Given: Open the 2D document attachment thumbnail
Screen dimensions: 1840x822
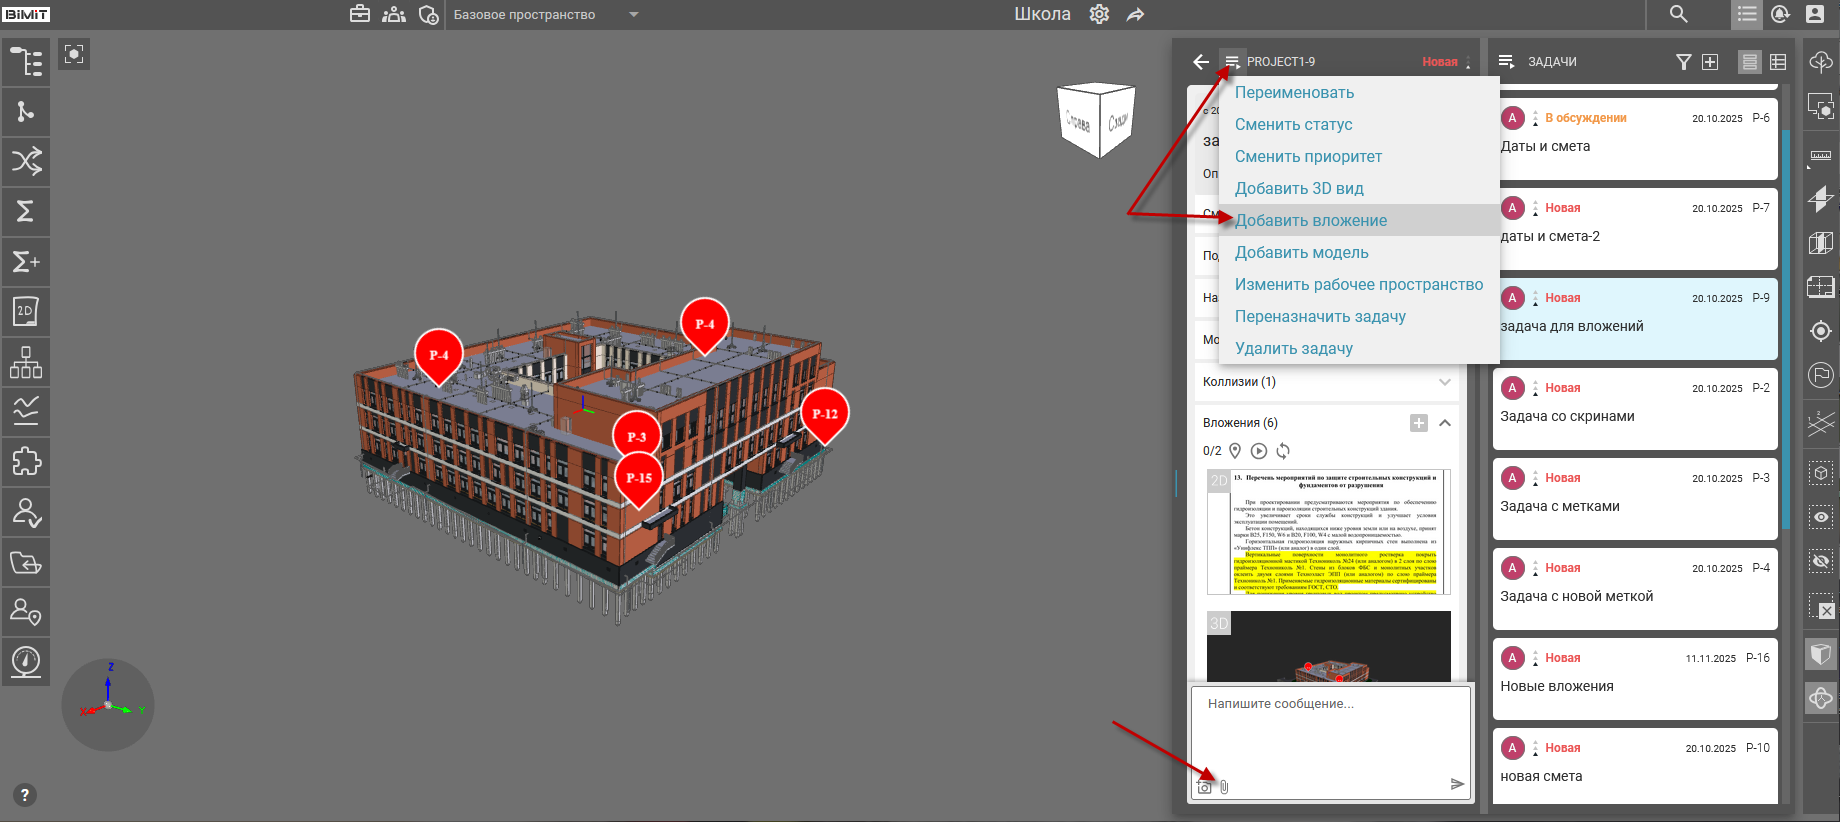Looking at the screenshot, I should [1328, 532].
